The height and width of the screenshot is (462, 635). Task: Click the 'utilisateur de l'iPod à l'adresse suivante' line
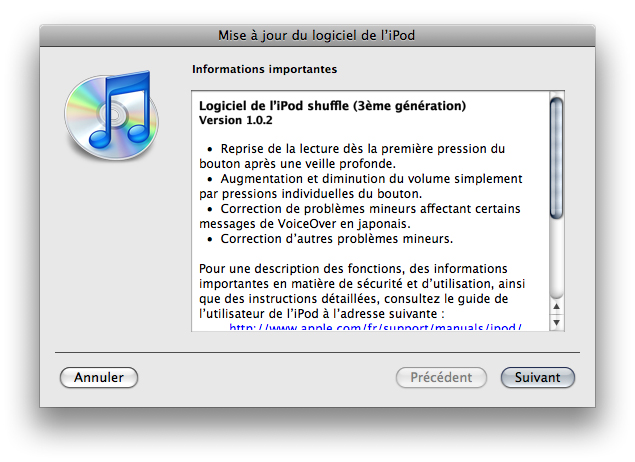(x=333, y=313)
